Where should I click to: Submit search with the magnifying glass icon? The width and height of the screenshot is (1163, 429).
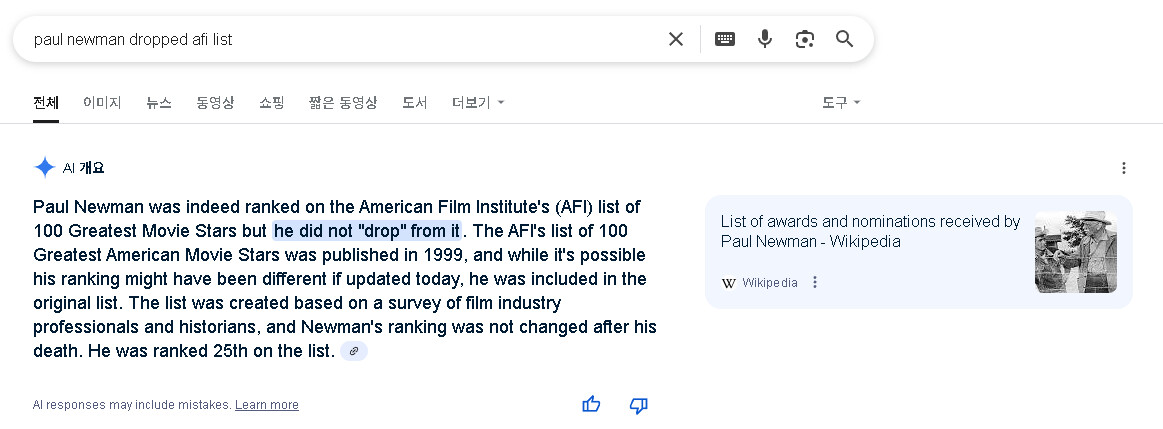[845, 39]
